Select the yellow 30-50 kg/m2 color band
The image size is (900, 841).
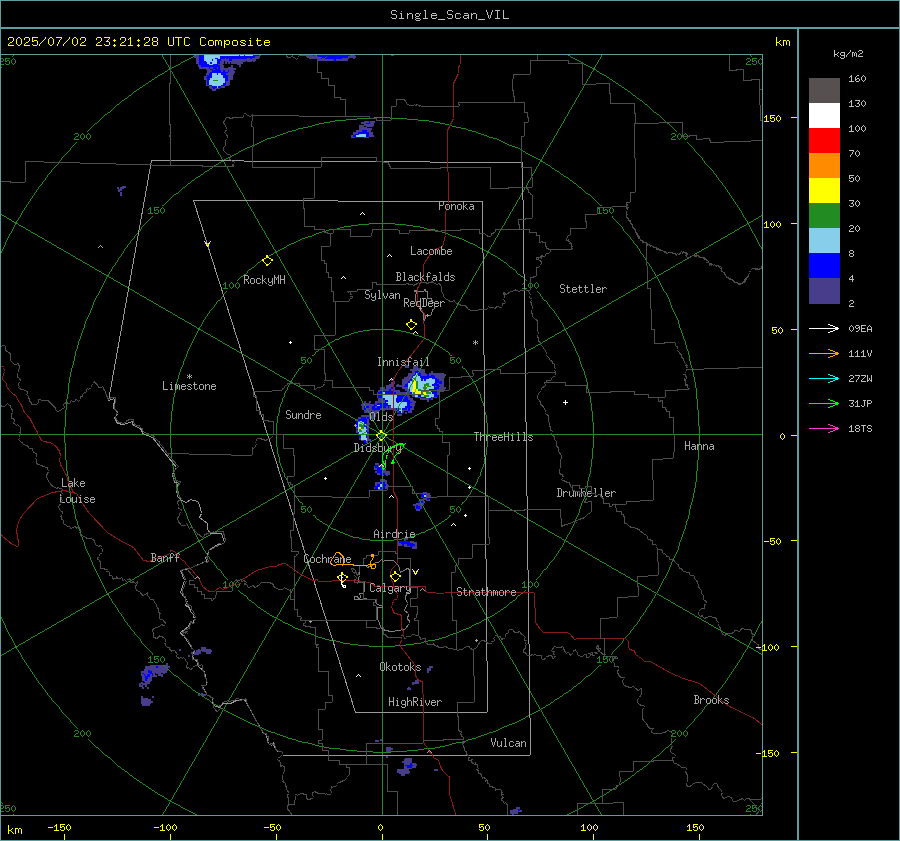(x=824, y=190)
